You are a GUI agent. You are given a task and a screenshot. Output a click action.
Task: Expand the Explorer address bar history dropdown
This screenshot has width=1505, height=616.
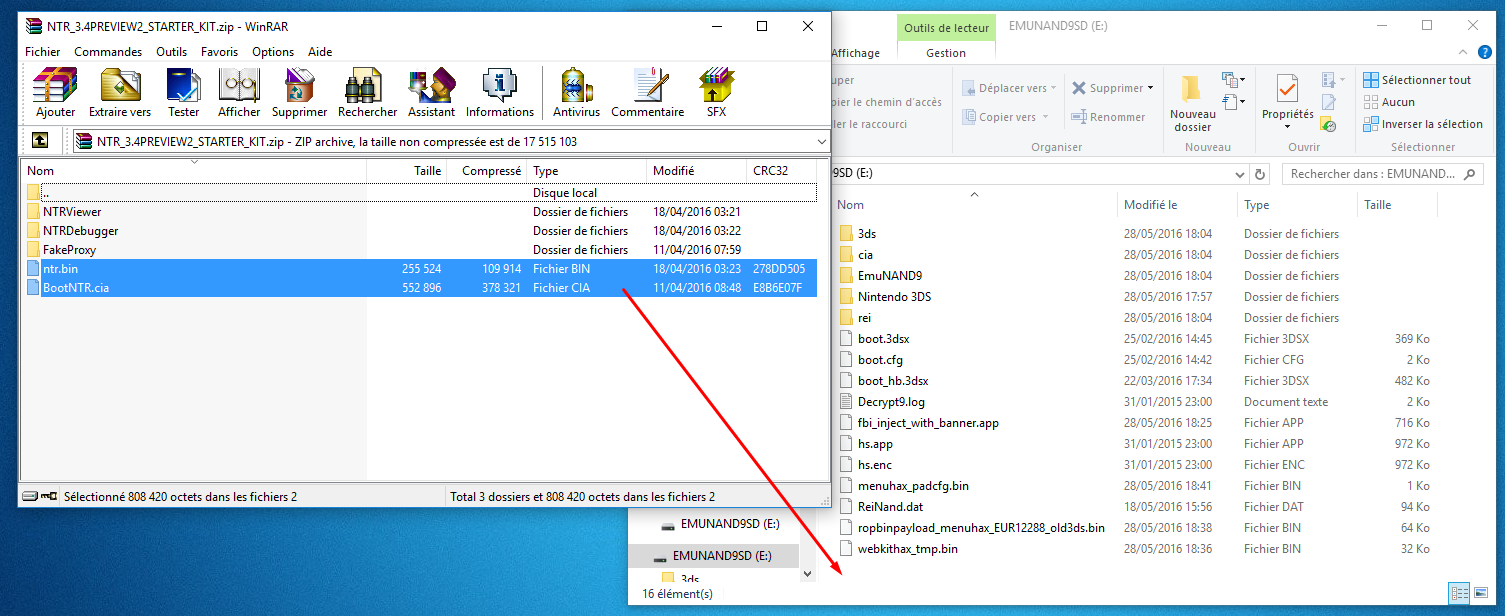click(1239, 173)
